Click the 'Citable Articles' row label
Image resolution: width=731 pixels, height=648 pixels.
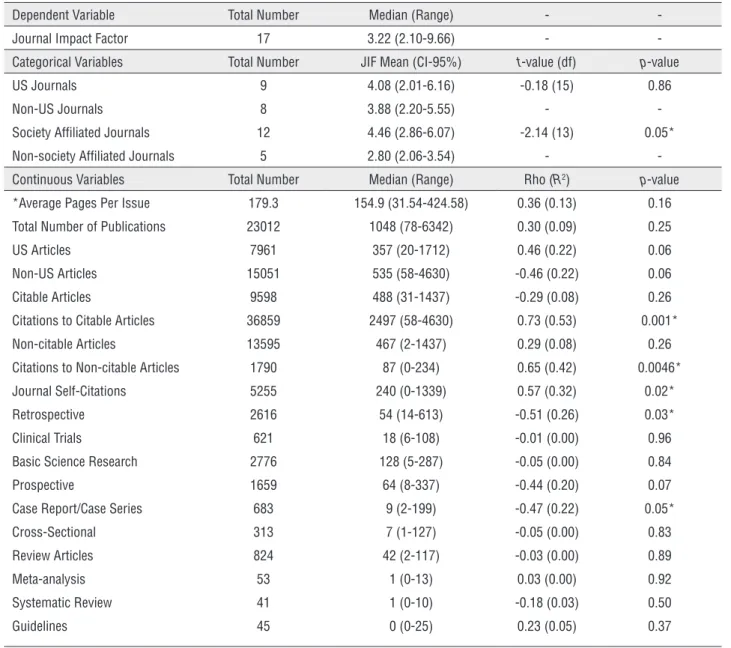(x=51, y=297)
